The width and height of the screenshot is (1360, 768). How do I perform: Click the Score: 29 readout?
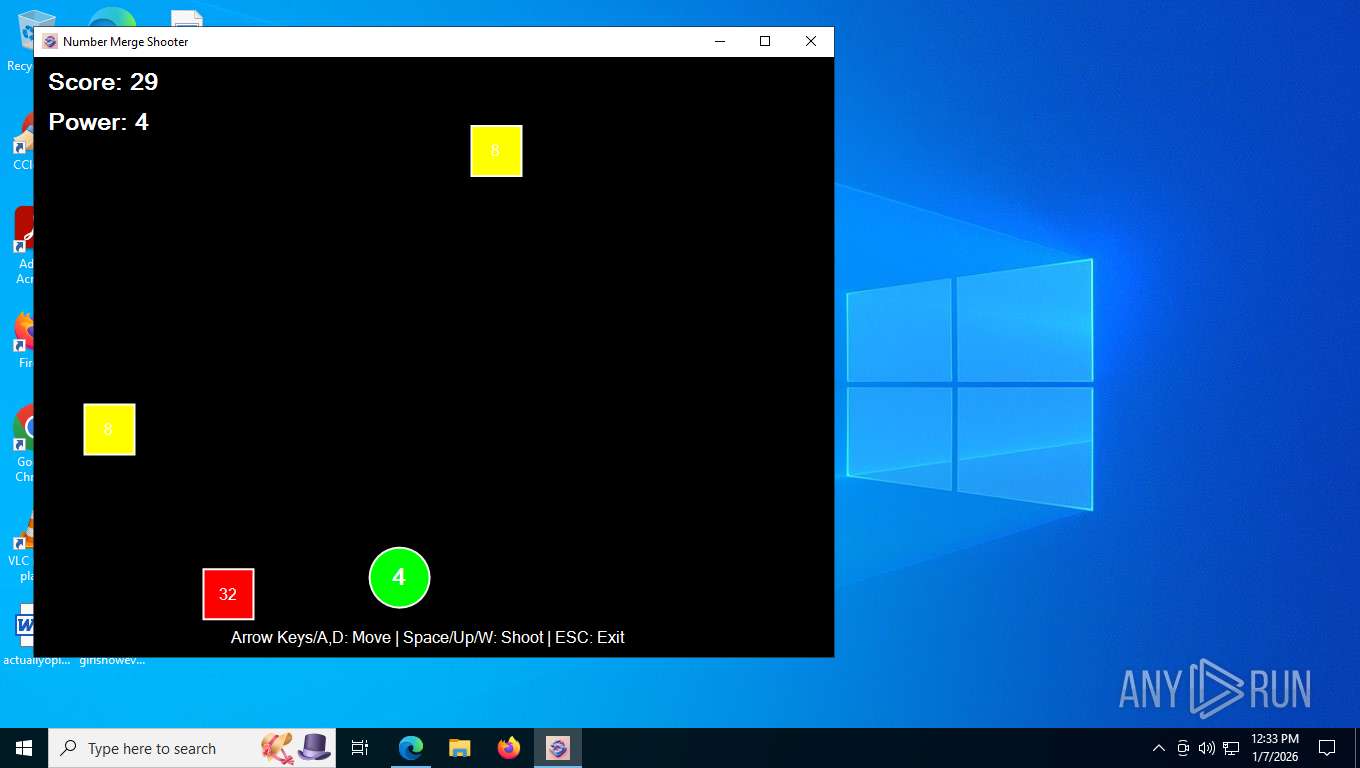click(103, 82)
